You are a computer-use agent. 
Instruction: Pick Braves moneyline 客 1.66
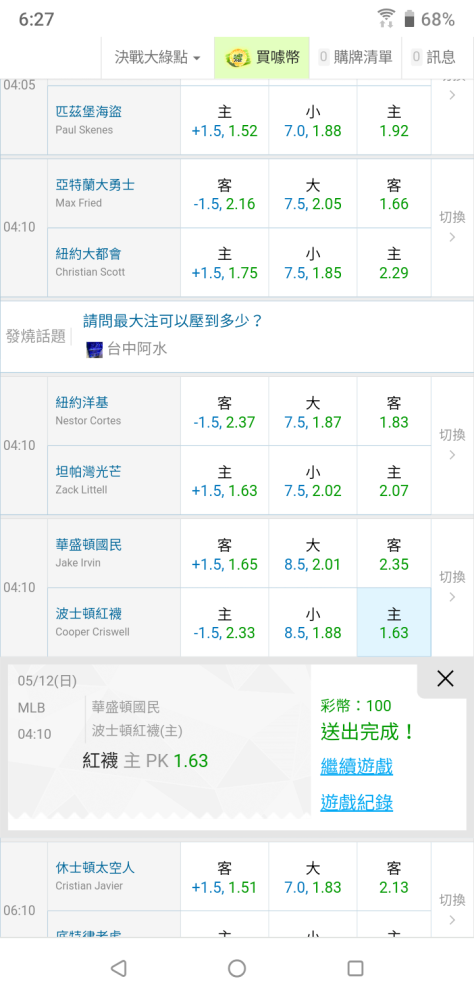click(394, 194)
